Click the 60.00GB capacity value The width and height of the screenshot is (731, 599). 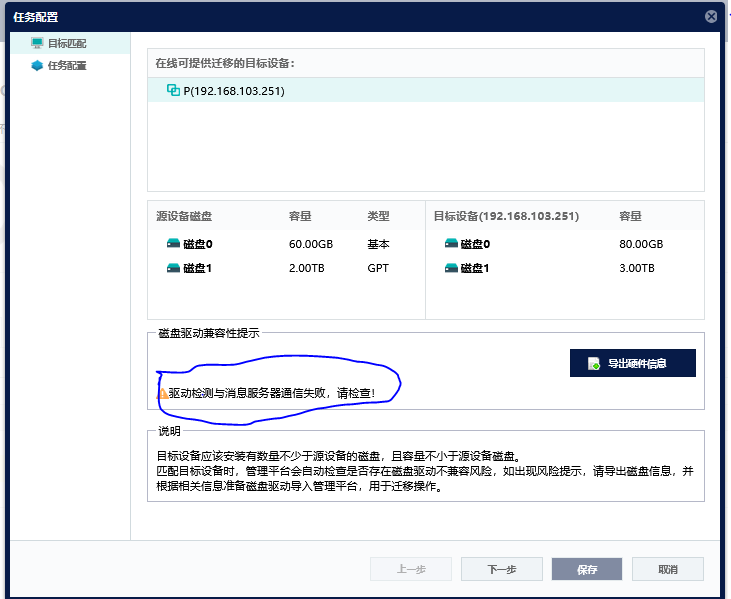pos(311,244)
